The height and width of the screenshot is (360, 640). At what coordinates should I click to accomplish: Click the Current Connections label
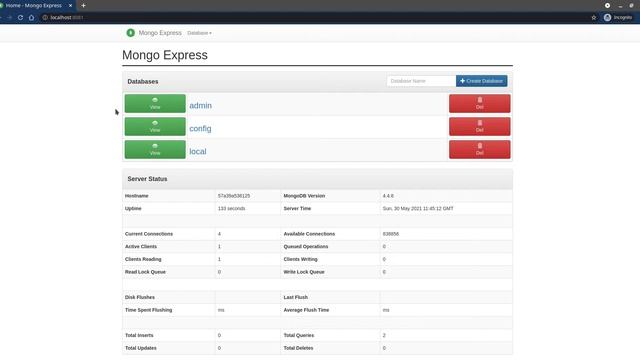[149, 234]
